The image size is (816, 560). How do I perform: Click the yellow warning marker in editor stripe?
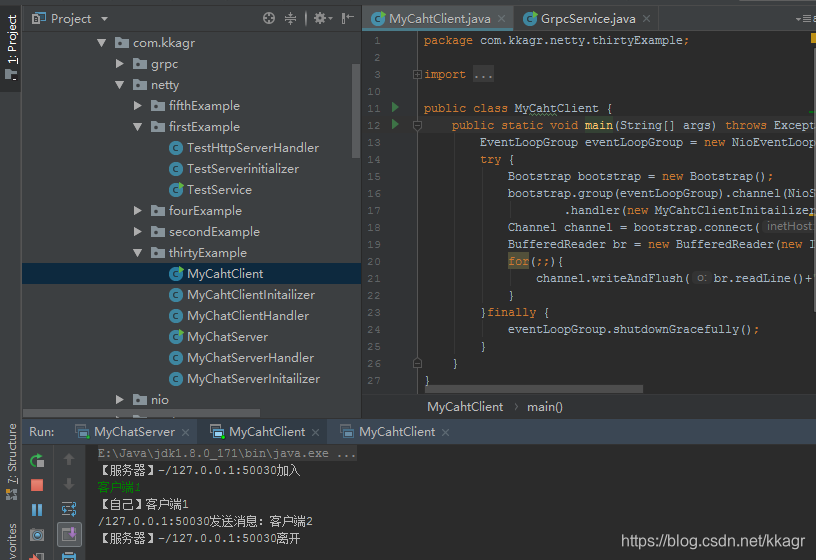813,37
